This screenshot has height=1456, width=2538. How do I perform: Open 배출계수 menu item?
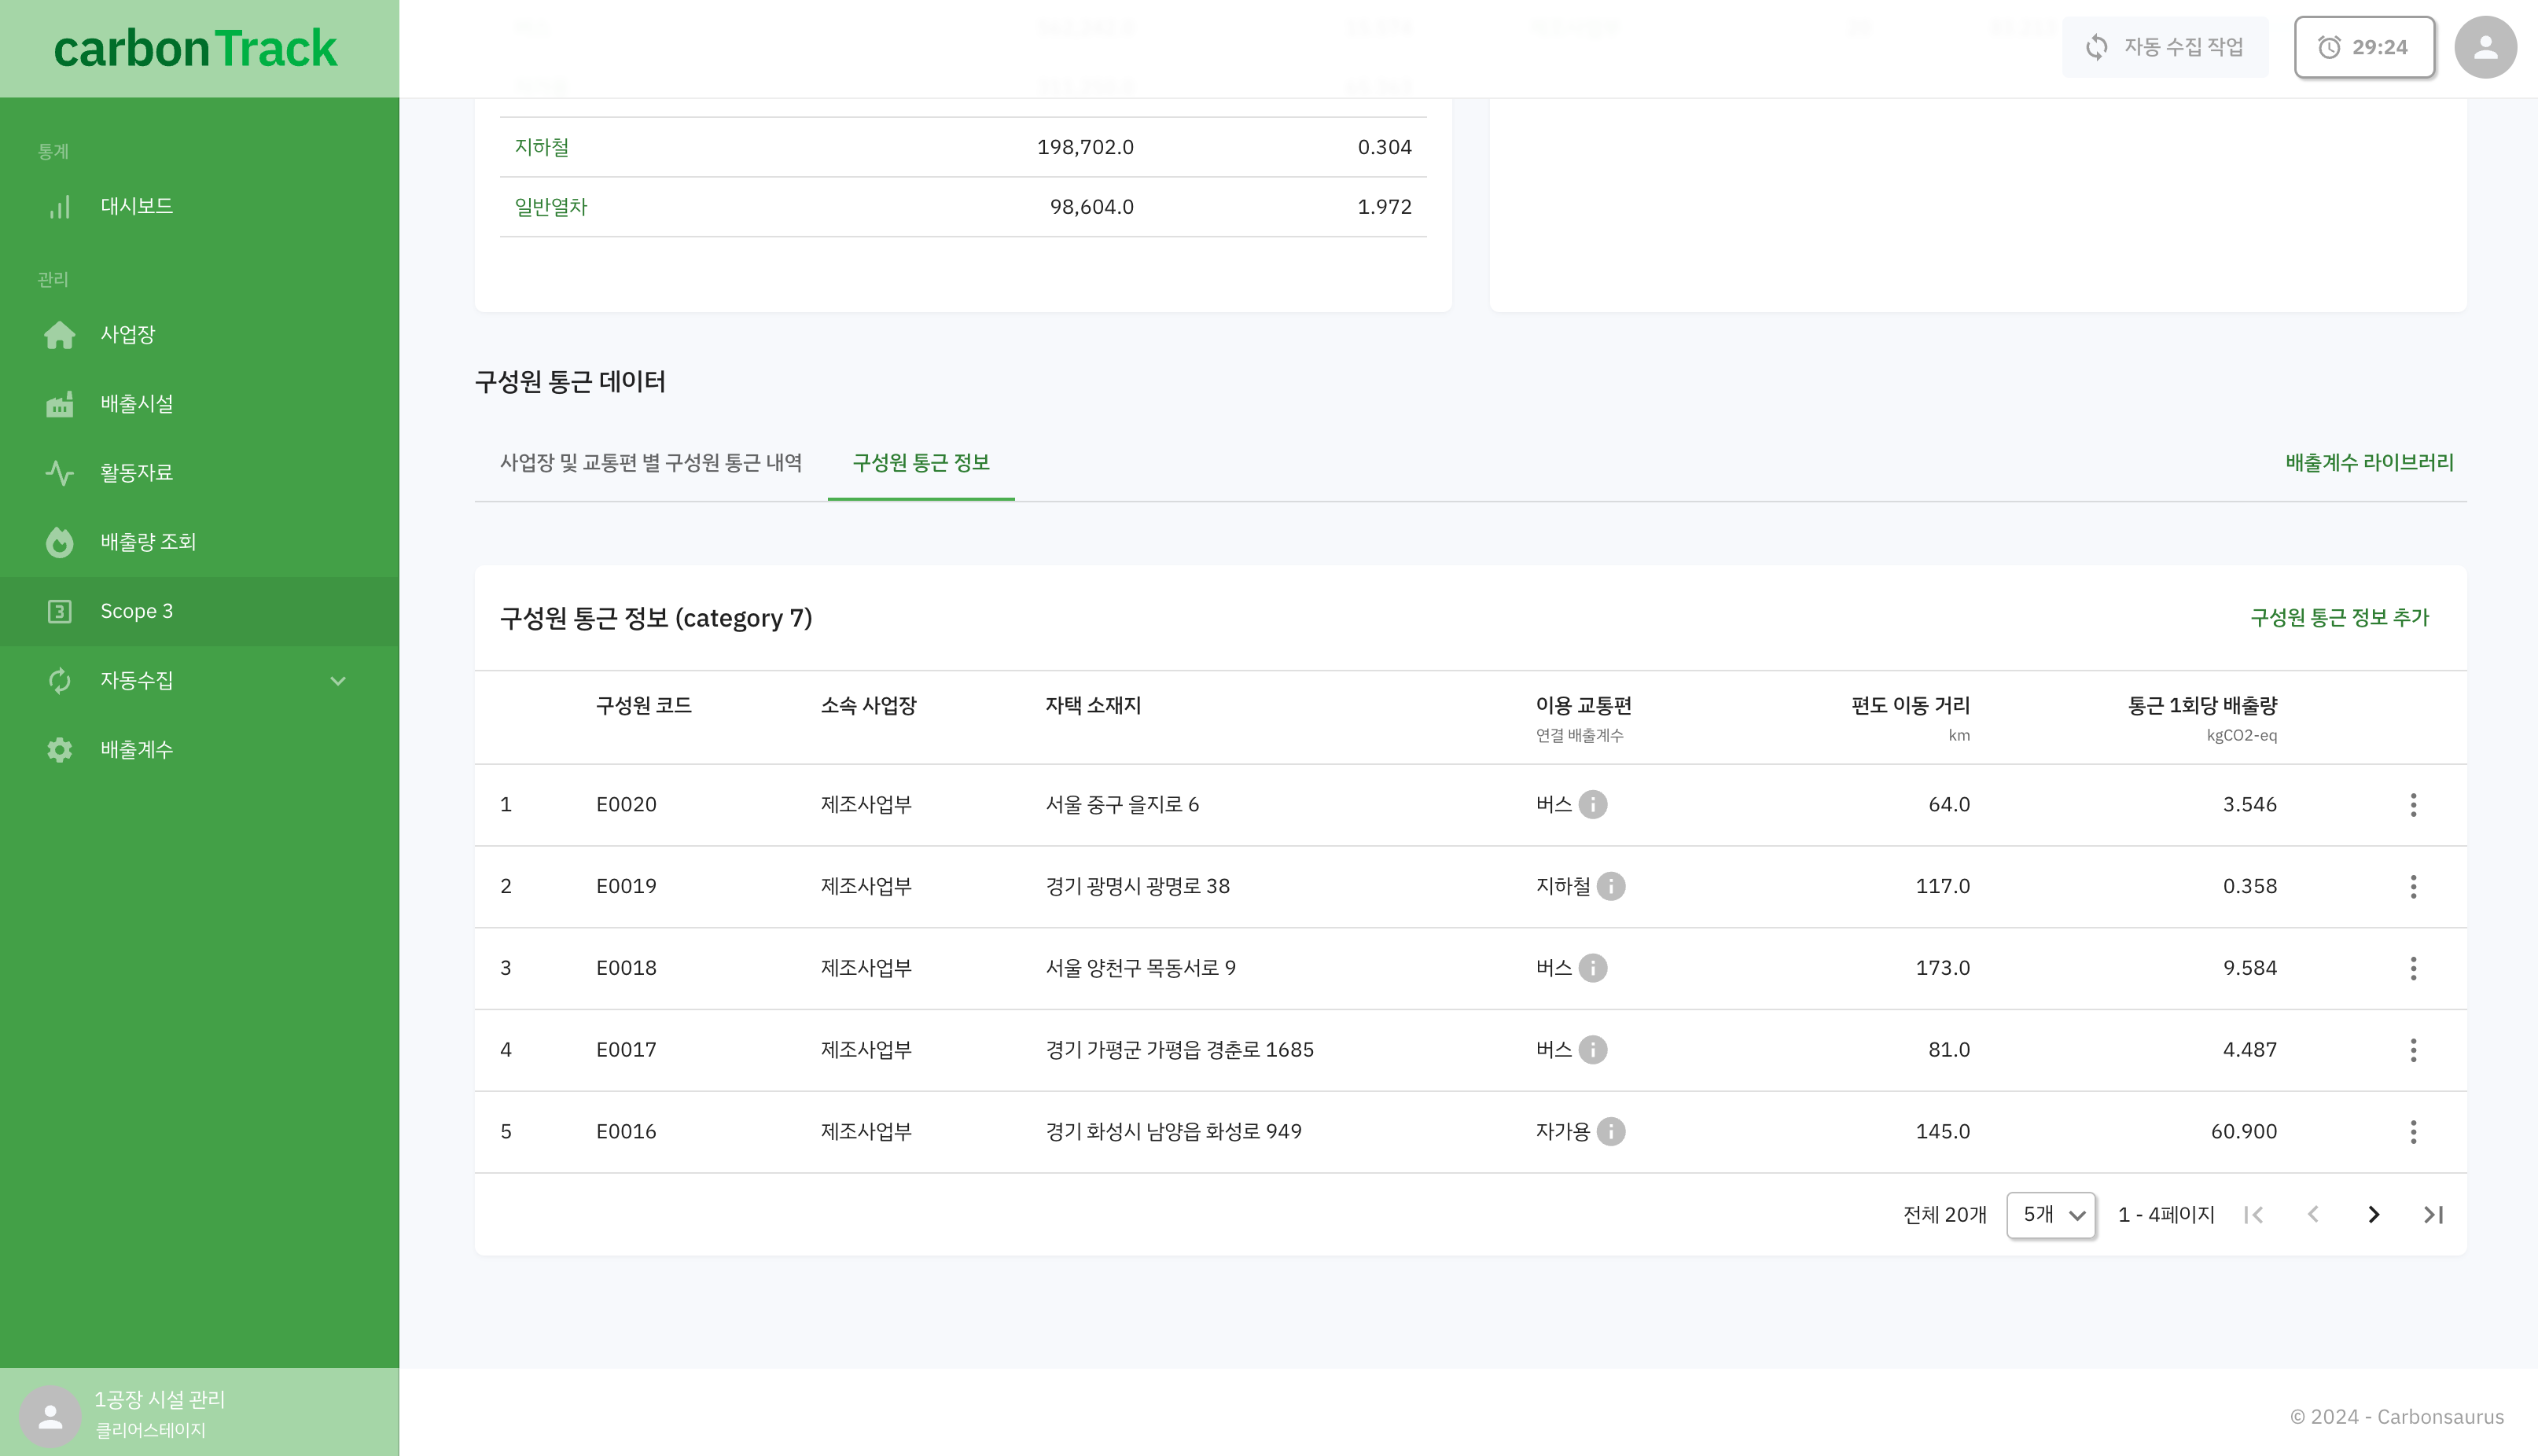click(200, 750)
